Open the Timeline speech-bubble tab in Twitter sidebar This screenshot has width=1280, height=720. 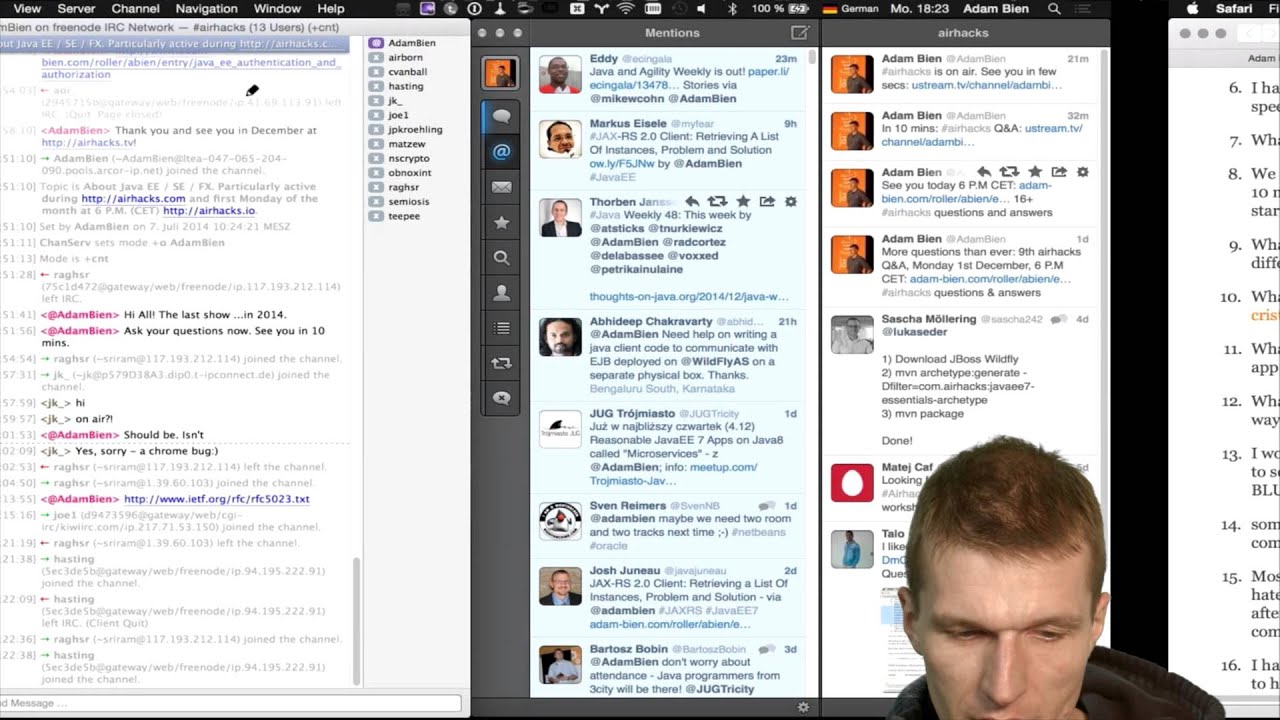(501, 116)
